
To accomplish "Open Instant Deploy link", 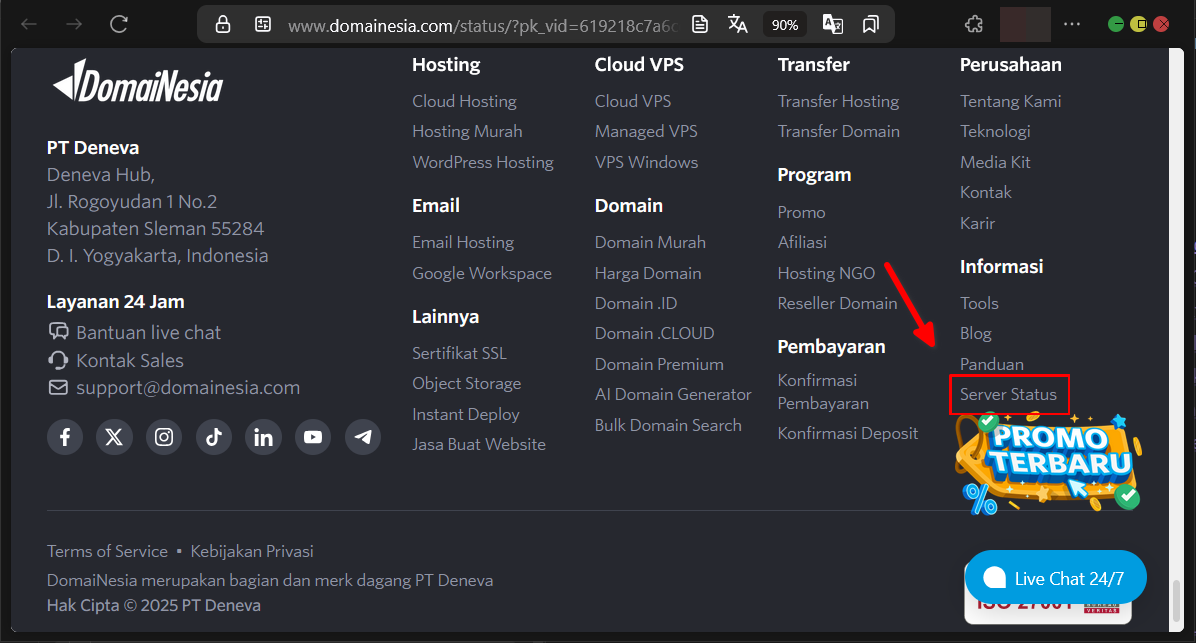I will (x=466, y=414).
